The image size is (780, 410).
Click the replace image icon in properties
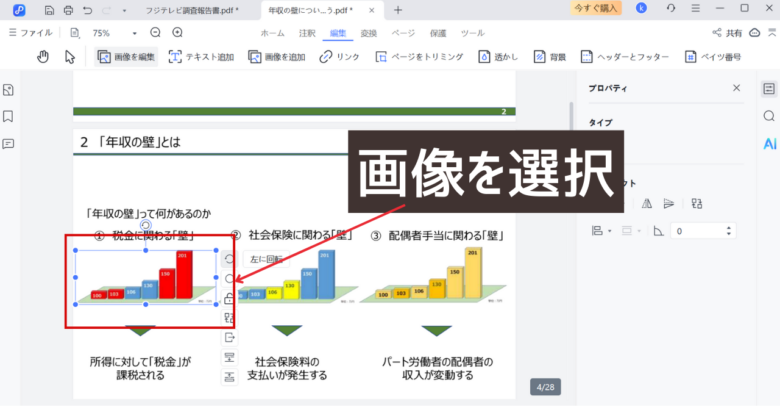[697, 203]
